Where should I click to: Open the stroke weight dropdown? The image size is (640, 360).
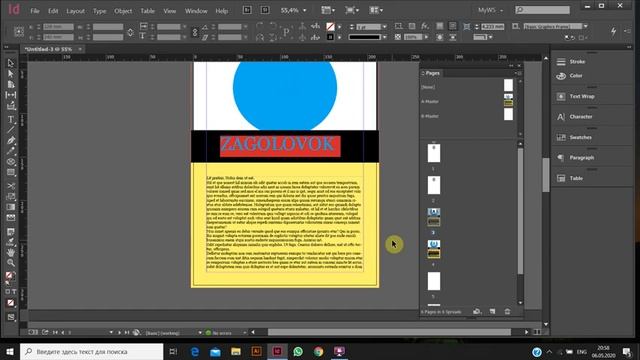pos(384,27)
